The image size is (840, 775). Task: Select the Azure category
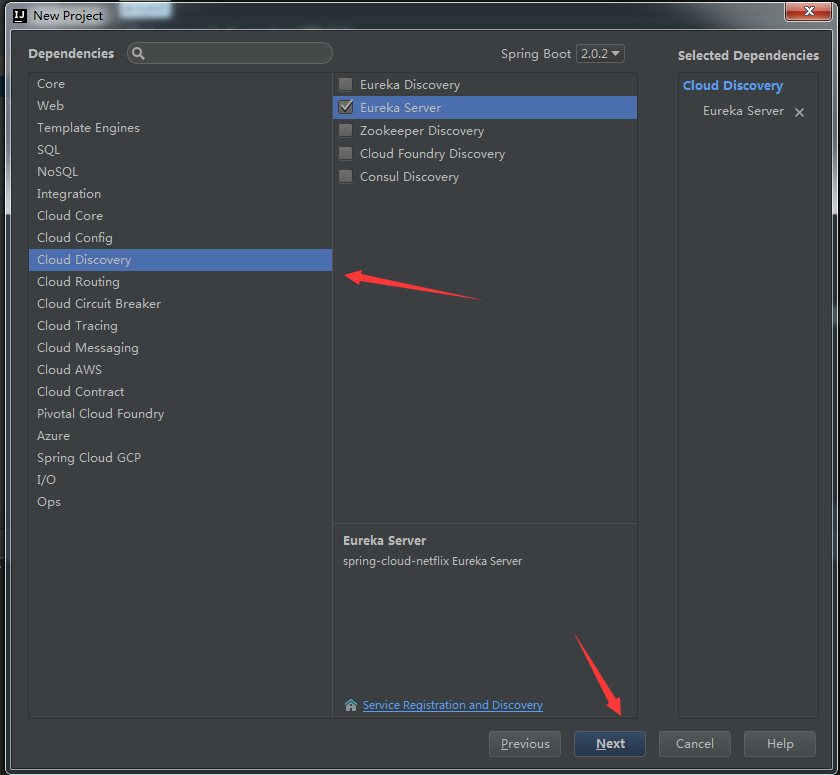point(181,435)
